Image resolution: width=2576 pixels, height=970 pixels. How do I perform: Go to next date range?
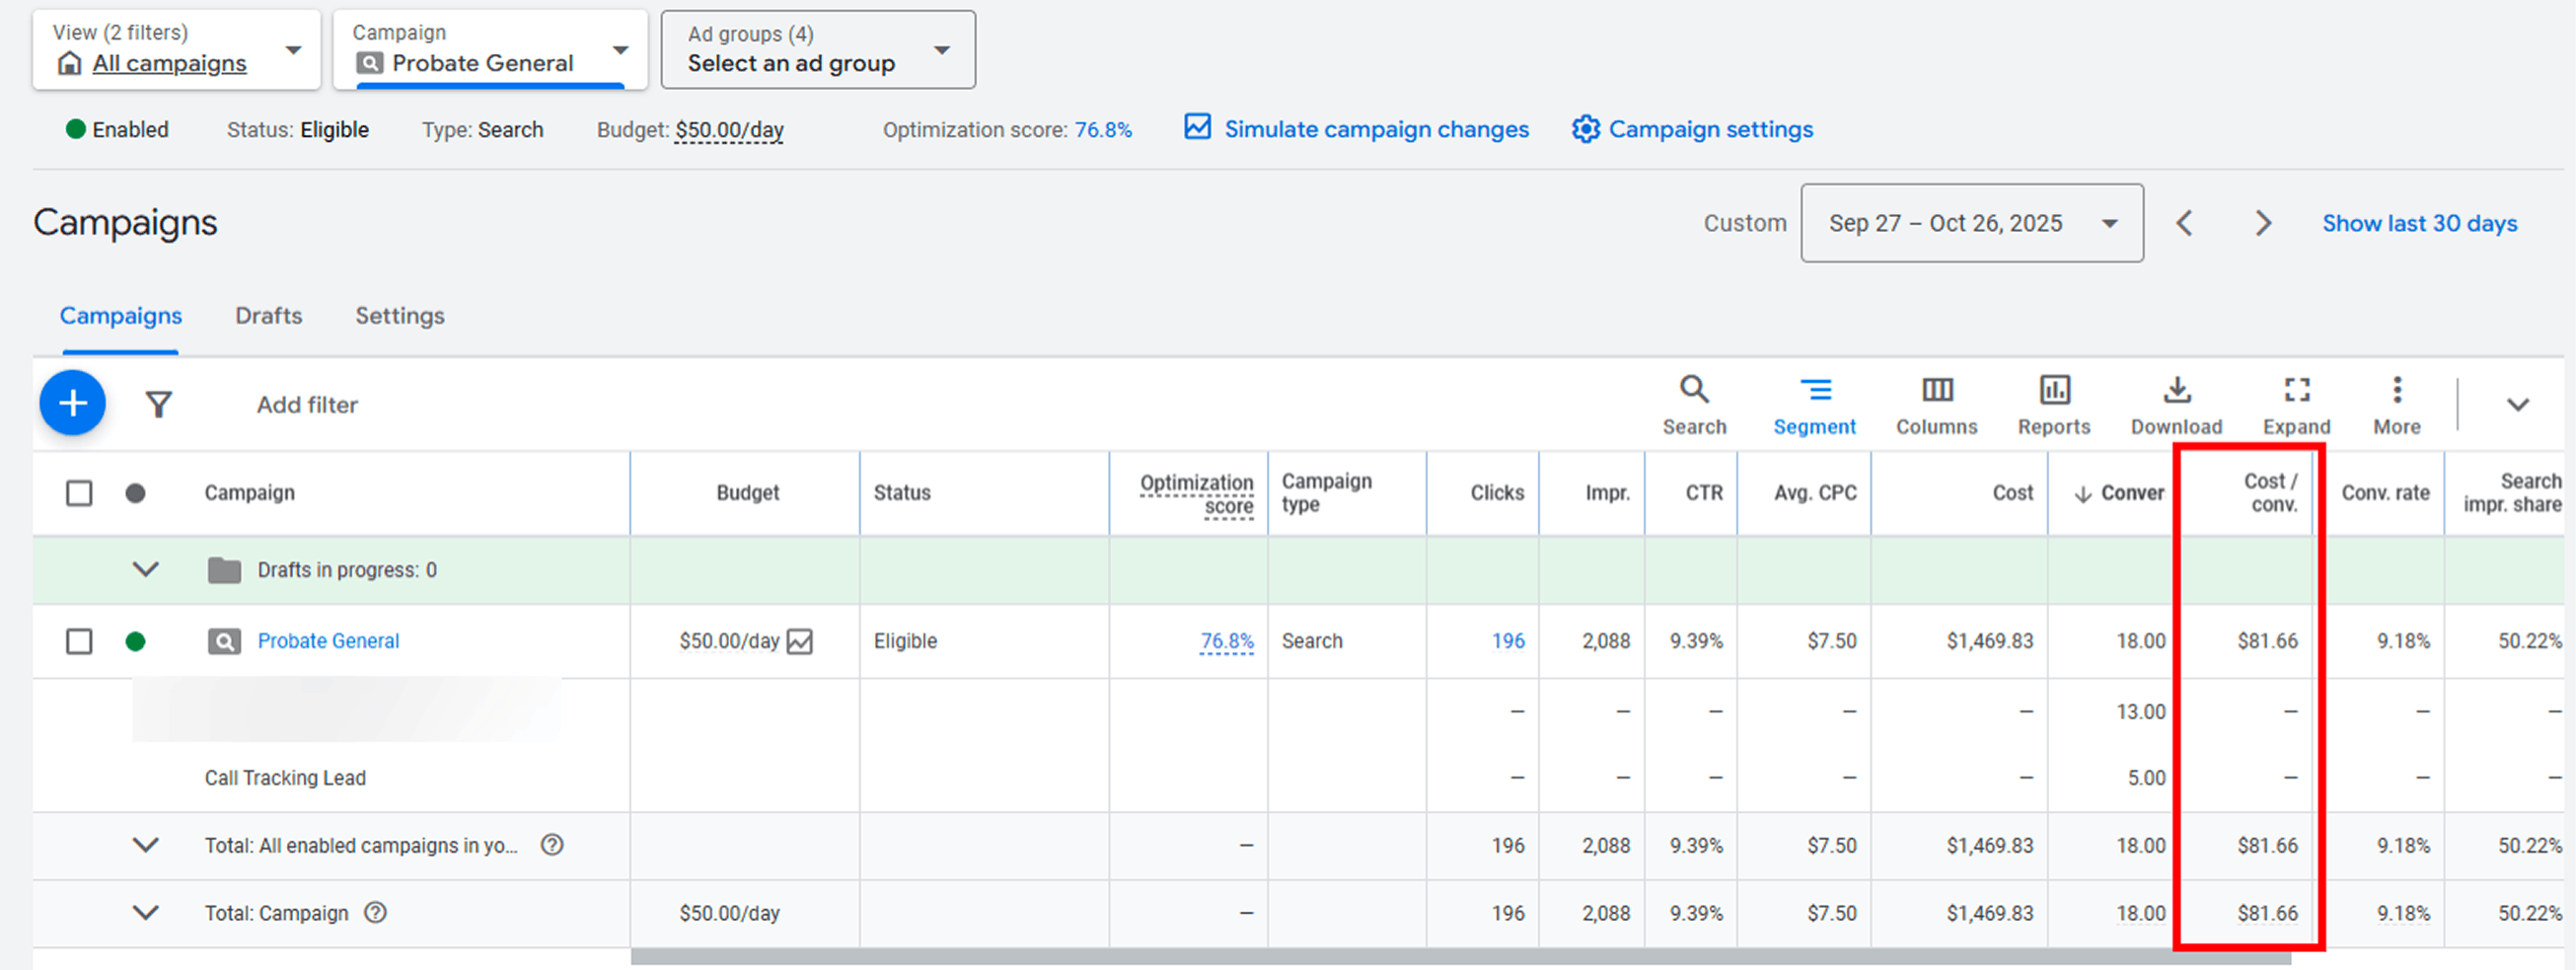pos(2263,223)
